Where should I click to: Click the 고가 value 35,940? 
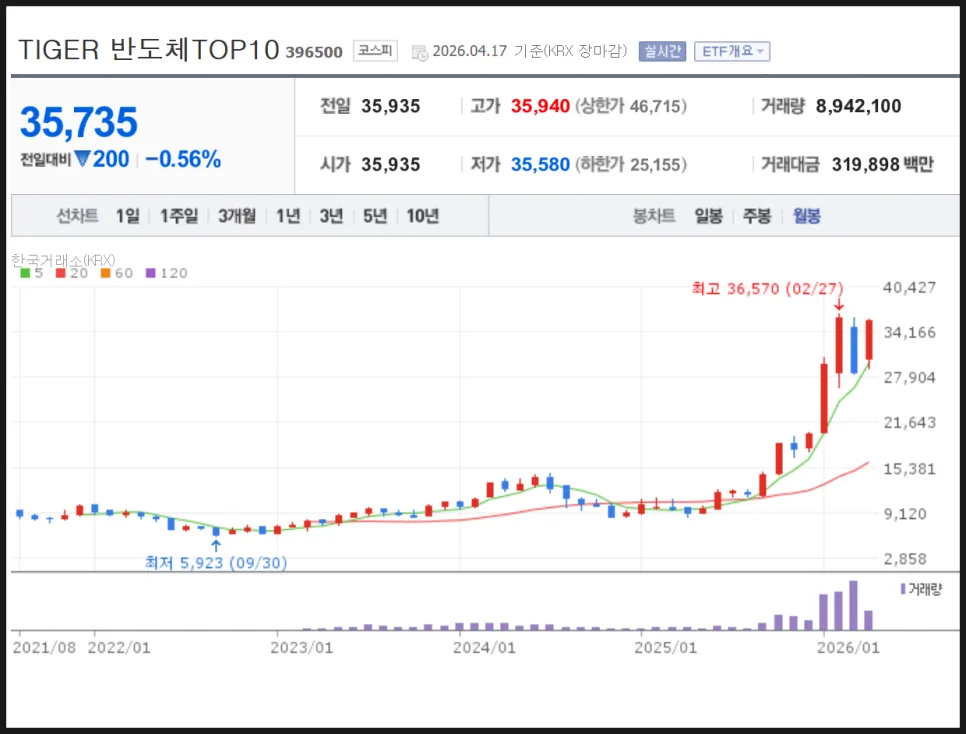pos(540,106)
